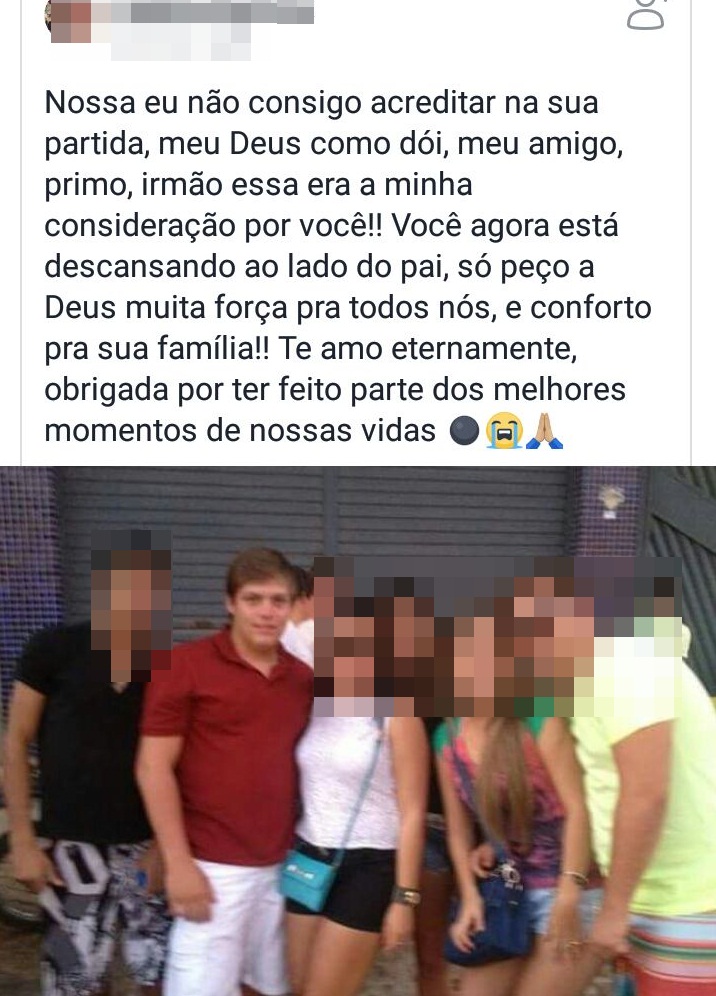Tap the turquoise crossbody purse in photo
The height and width of the screenshot is (996, 716).
309,879
